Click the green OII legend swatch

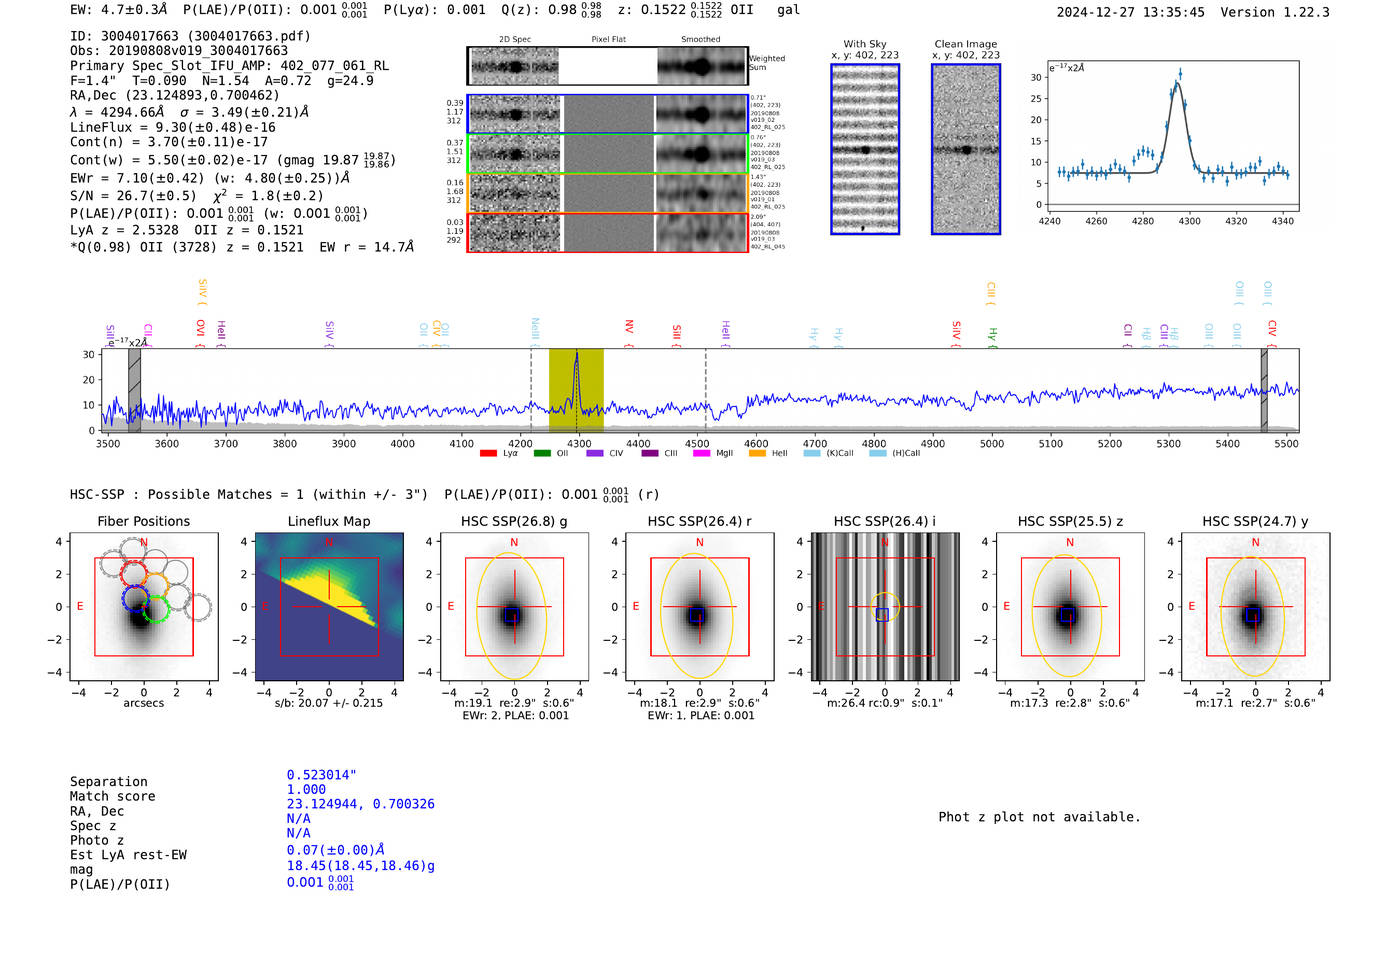542,454
